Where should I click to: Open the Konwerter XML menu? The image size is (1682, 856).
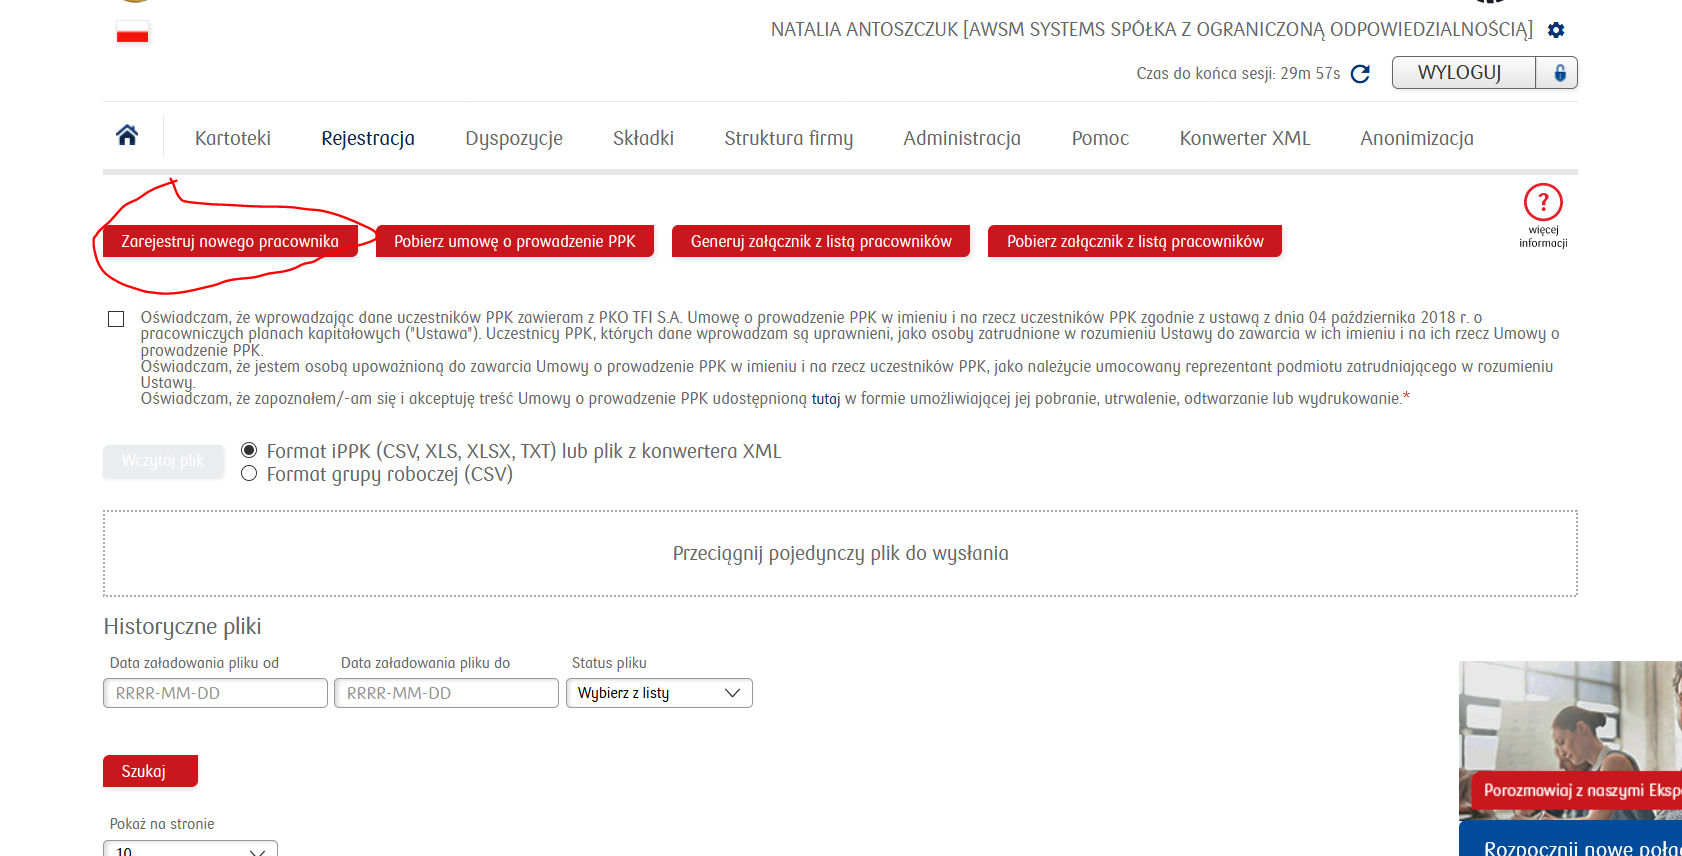1245,138
